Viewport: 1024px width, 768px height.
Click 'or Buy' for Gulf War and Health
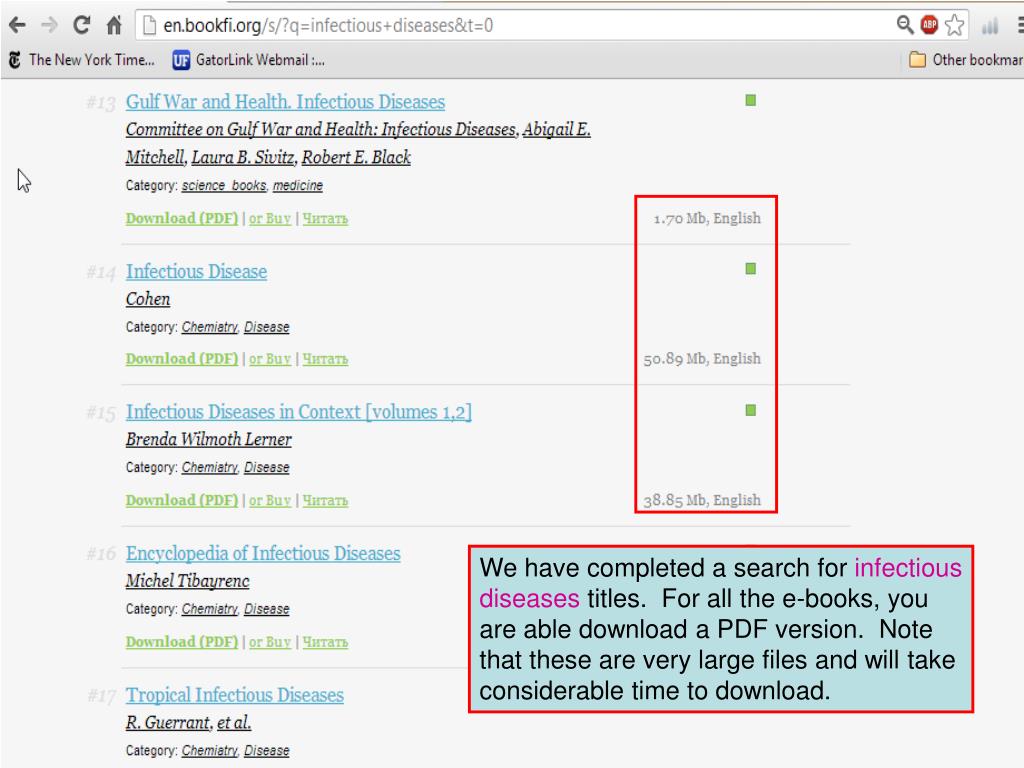tap(270, 219)
